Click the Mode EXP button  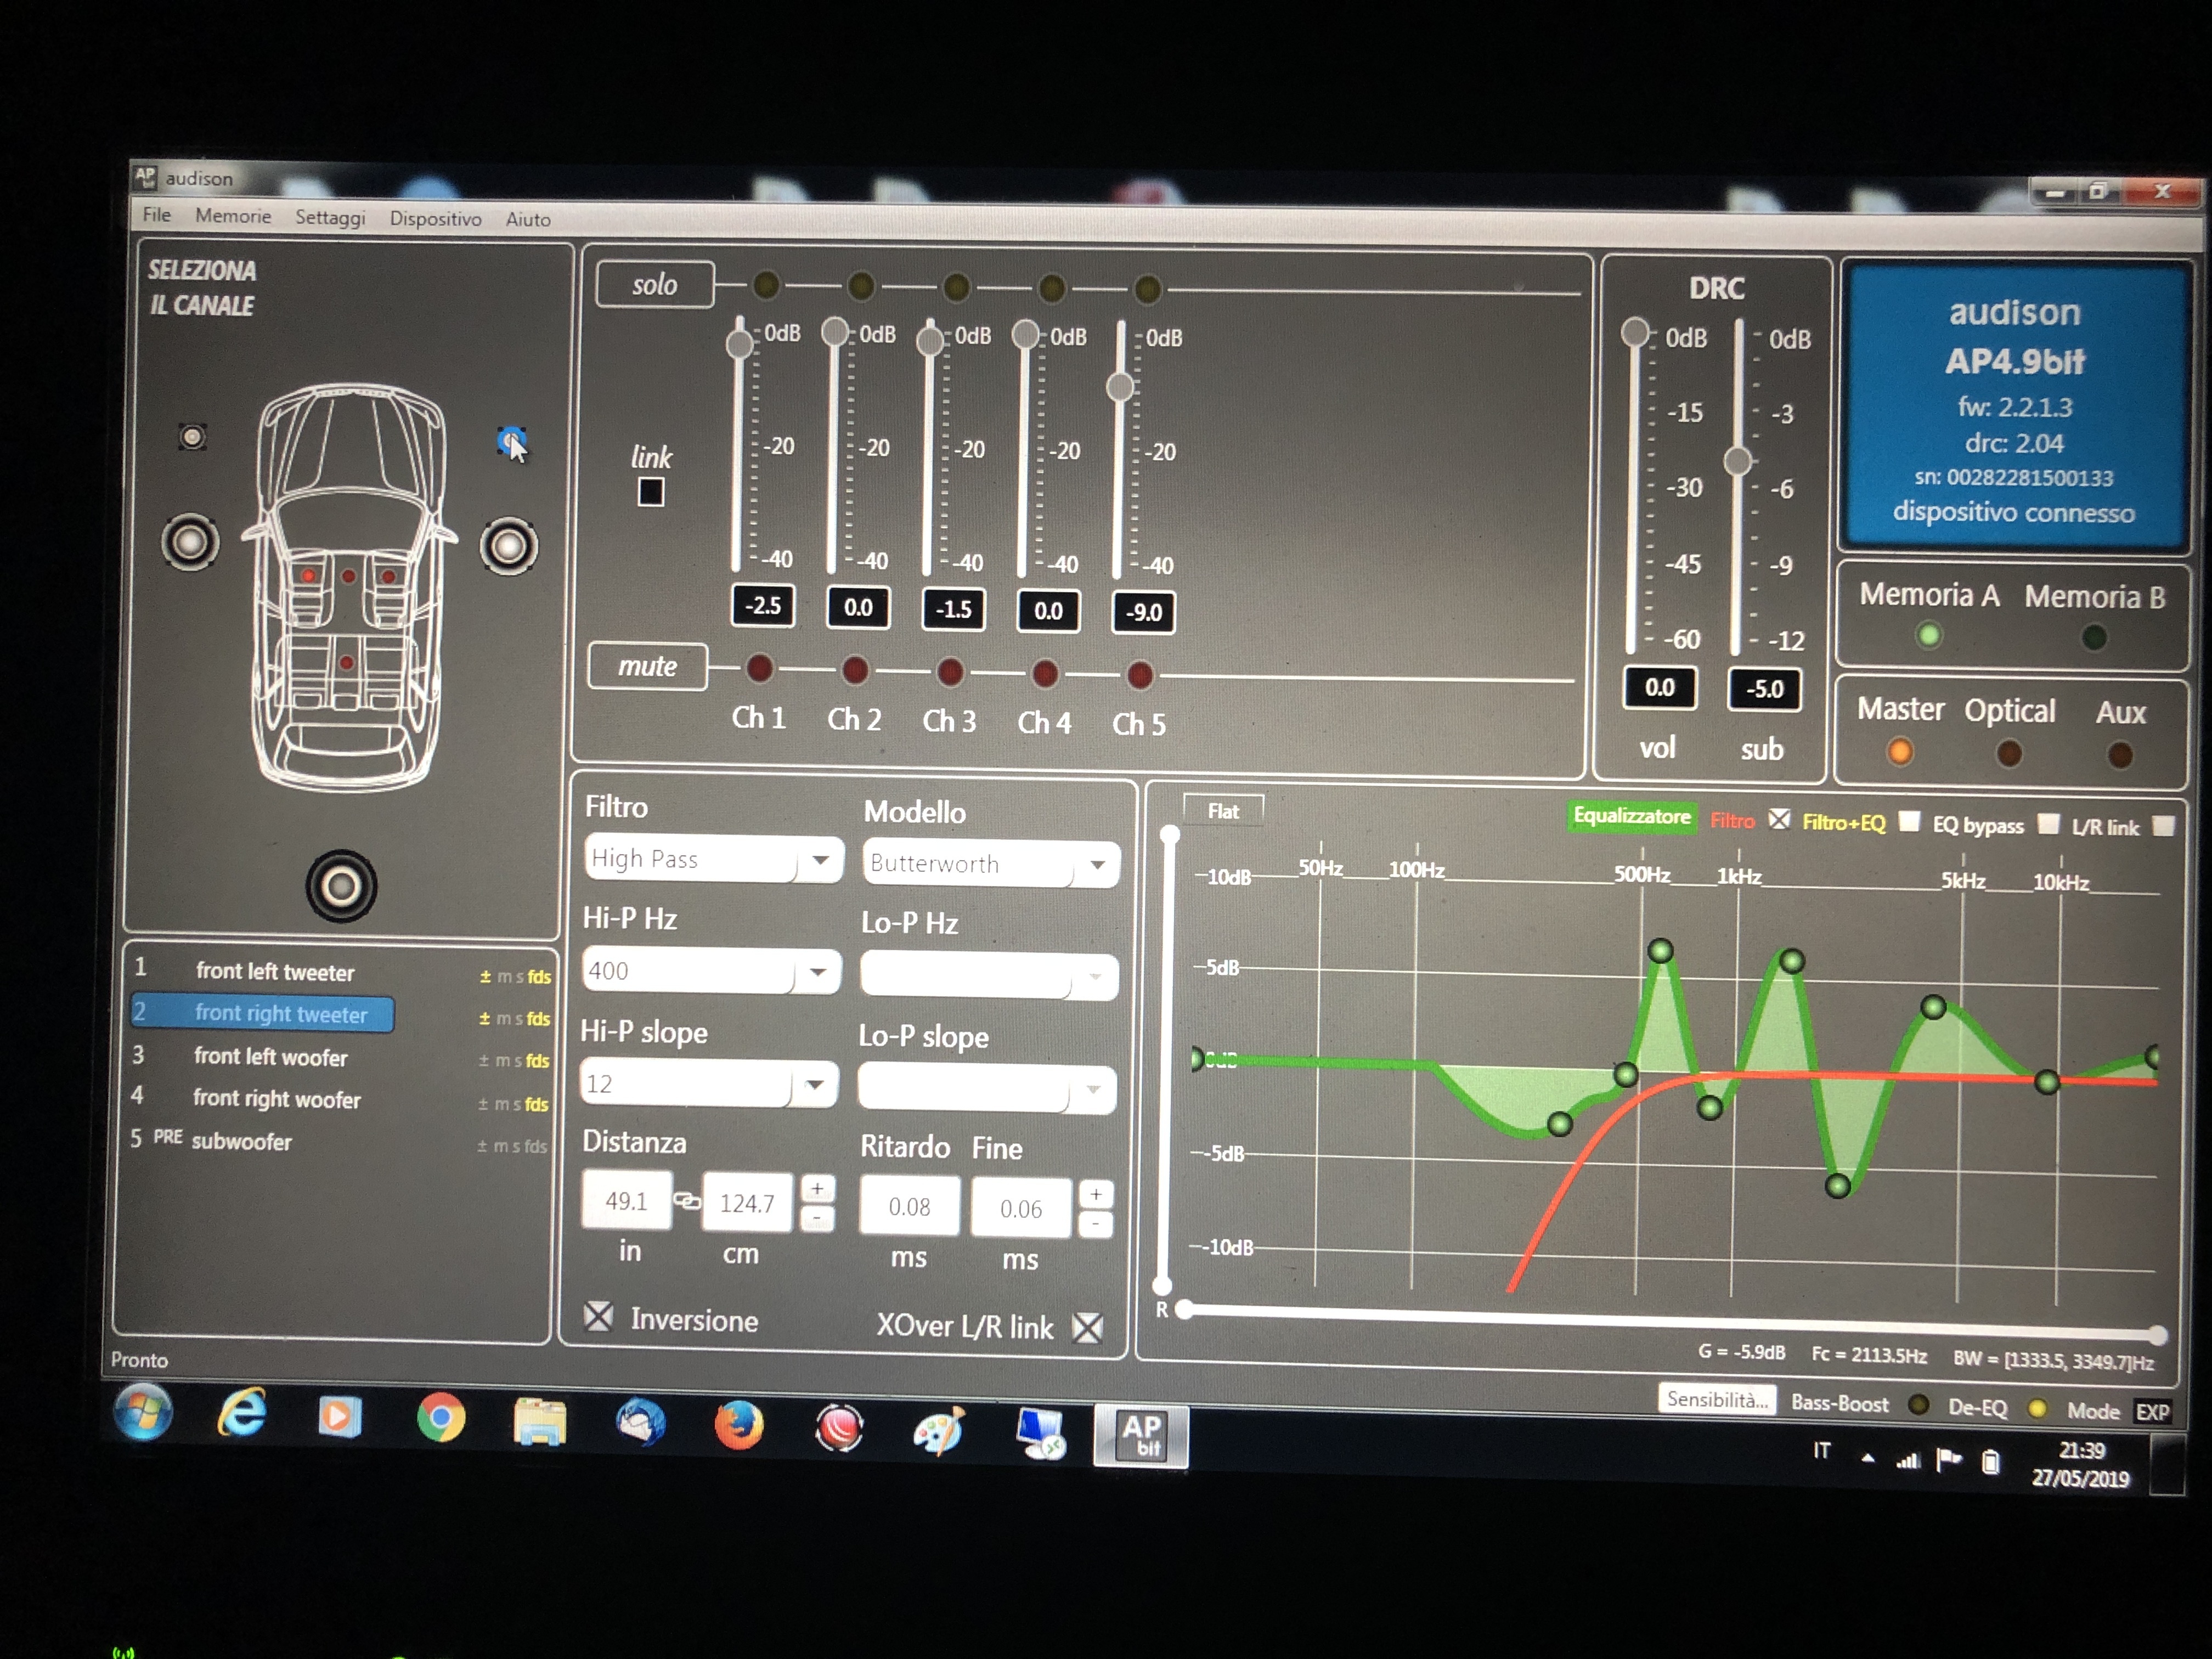pyautogui.click(x=2151, y=1412)
